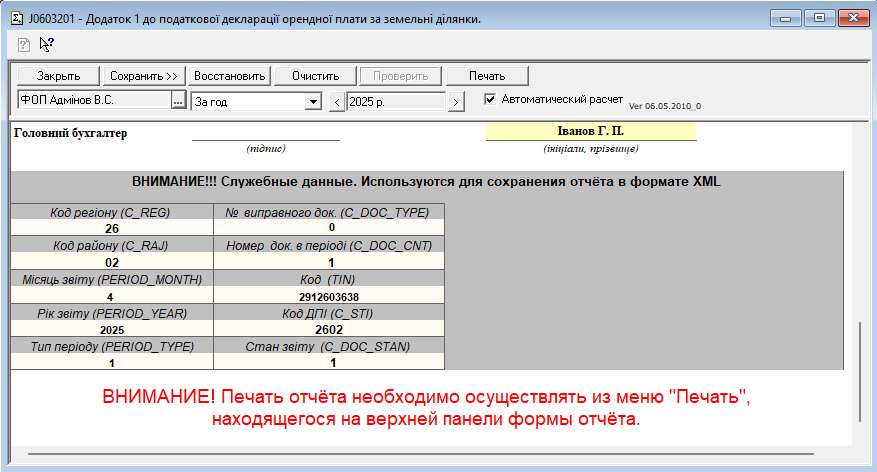
Task: Click the help document icon in the toolbar
Action: pyautogui.click(x=23, y=44)
